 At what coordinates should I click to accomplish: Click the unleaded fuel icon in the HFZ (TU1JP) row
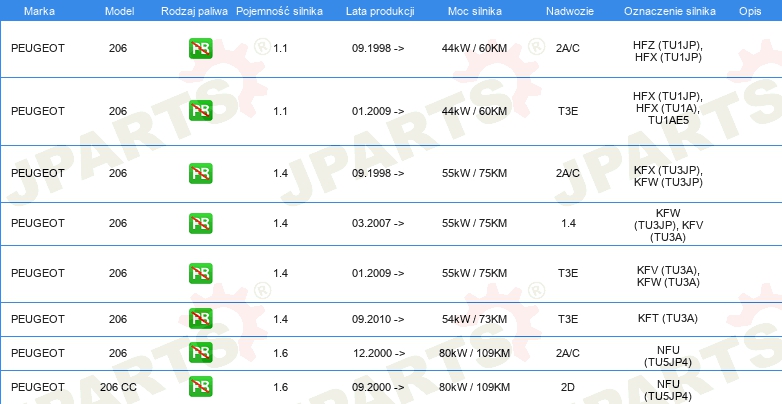pyautogui.click(x=200, y=48)
